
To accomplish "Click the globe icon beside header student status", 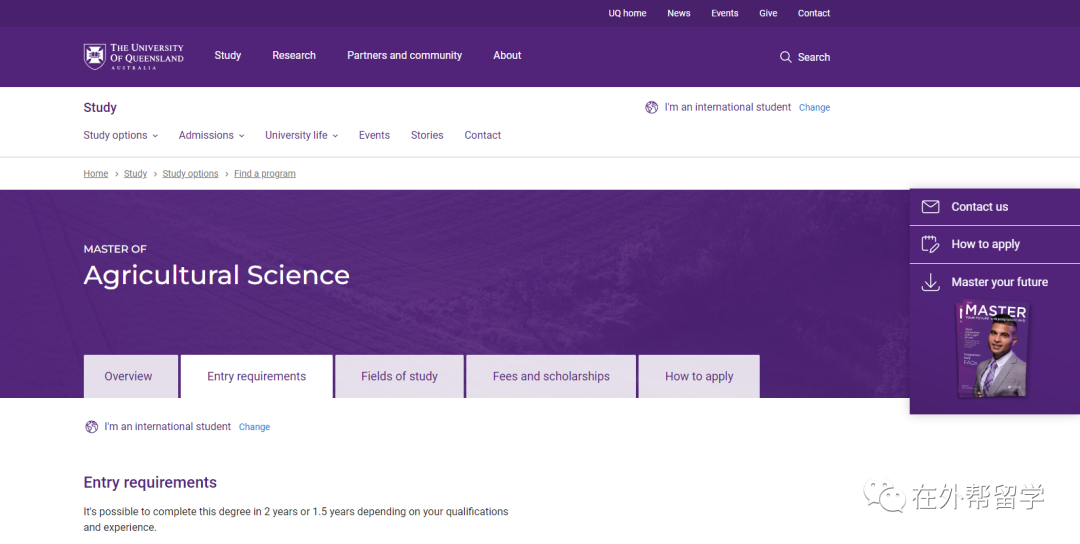I will (x=652, y=107).
